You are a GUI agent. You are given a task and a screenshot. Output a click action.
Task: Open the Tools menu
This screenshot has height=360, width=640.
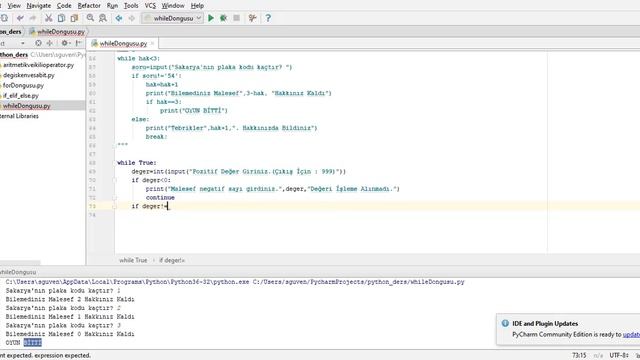click(131, 6)
